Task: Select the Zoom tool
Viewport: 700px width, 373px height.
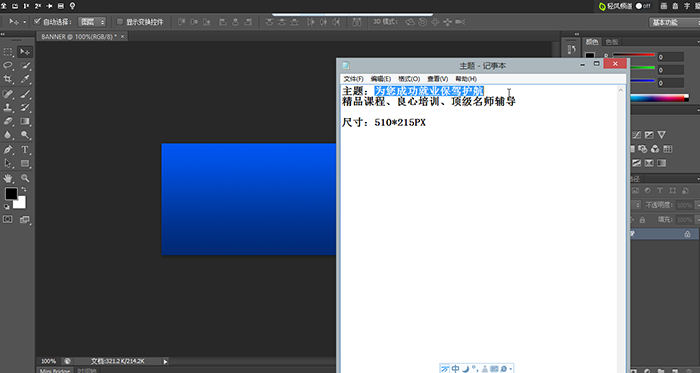Action: (x=25, y=178)
